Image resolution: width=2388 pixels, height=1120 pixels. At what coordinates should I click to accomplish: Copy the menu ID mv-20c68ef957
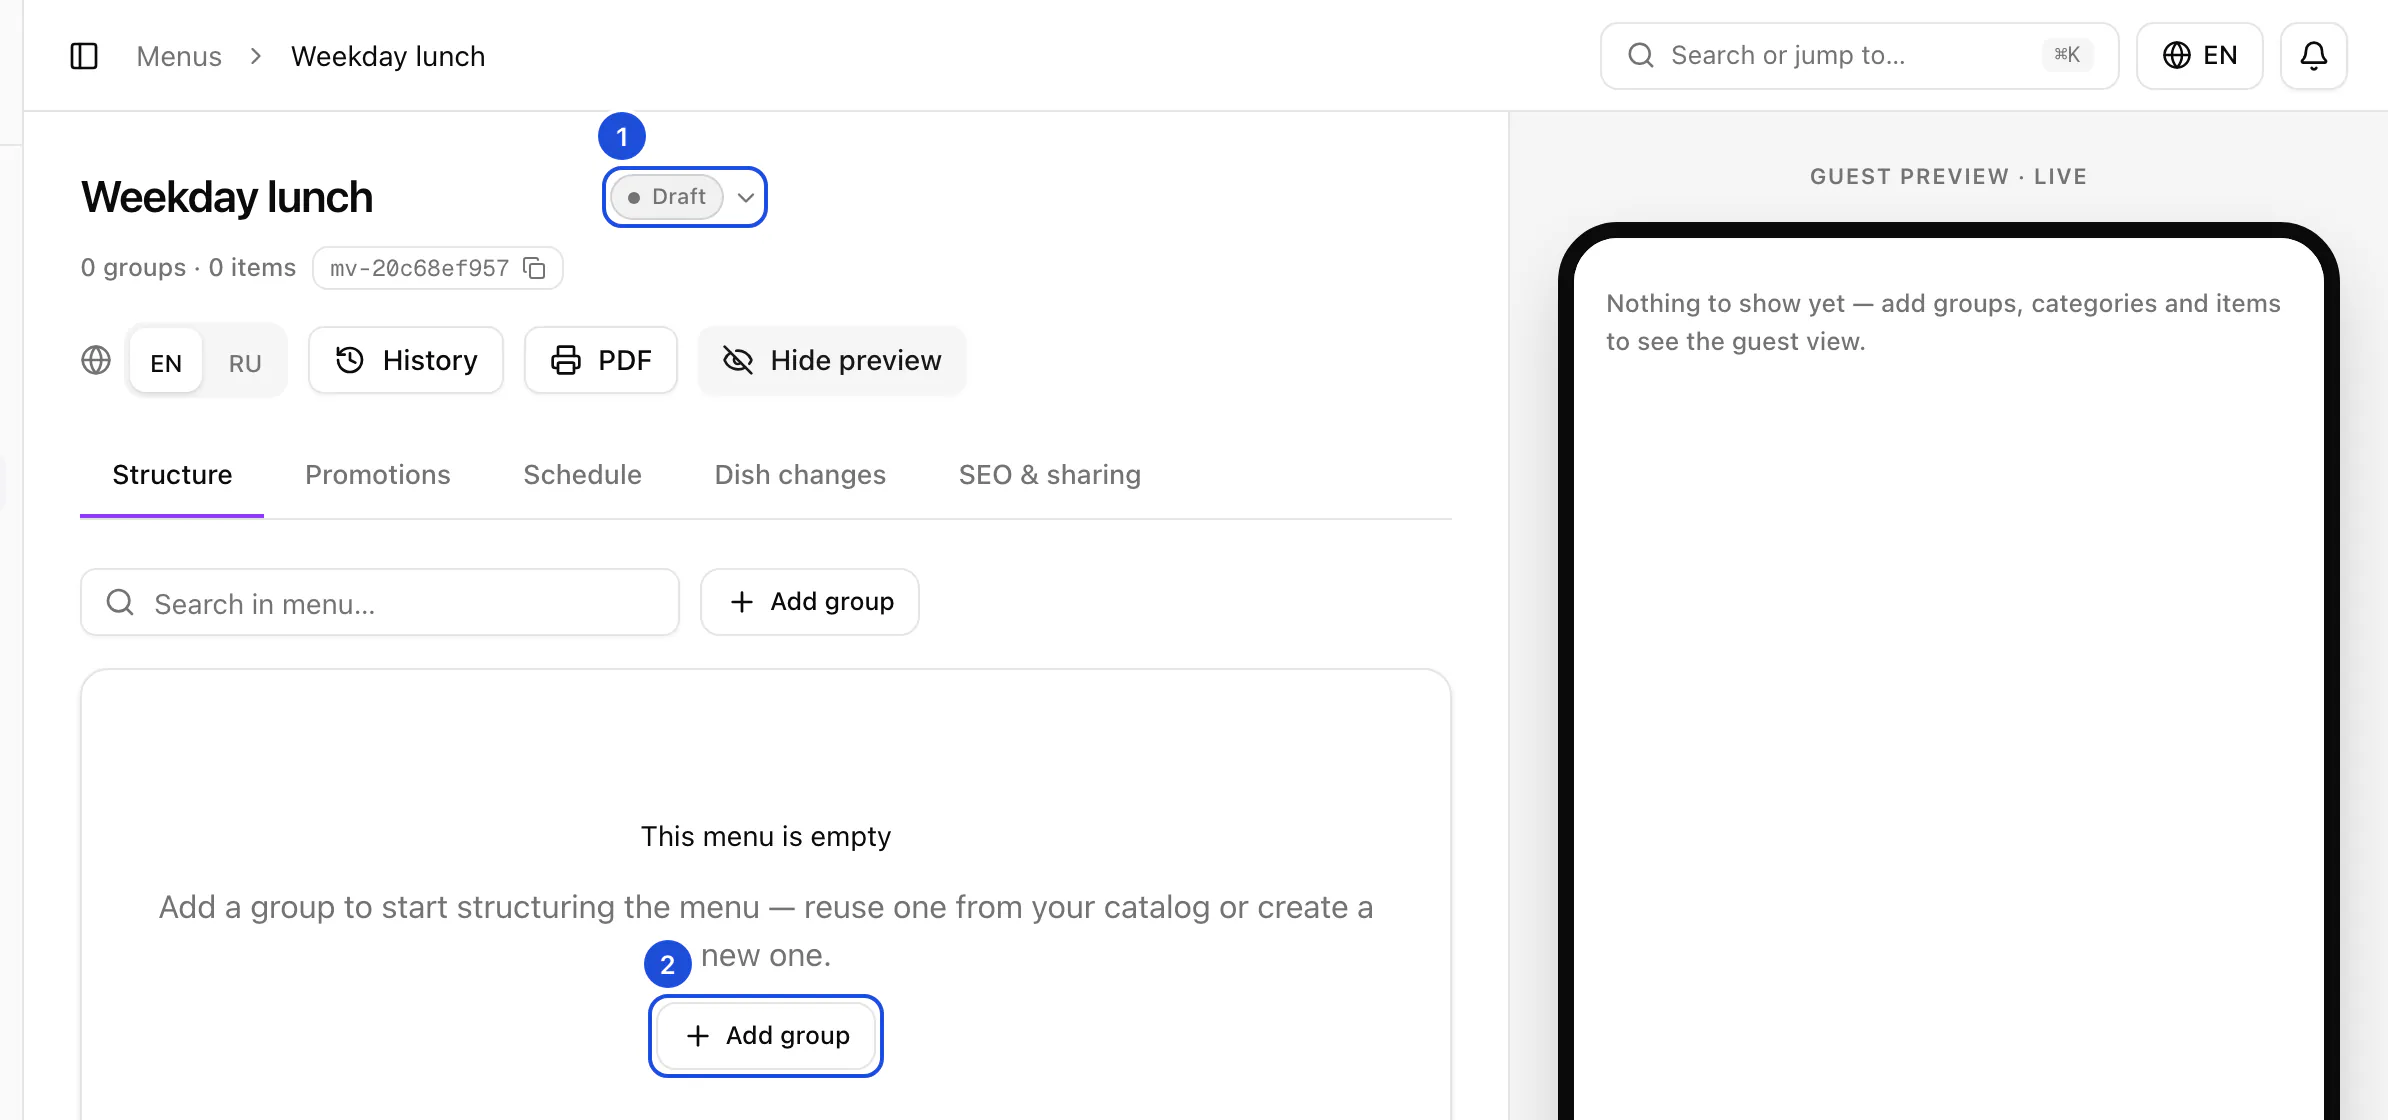click(535, 268)
